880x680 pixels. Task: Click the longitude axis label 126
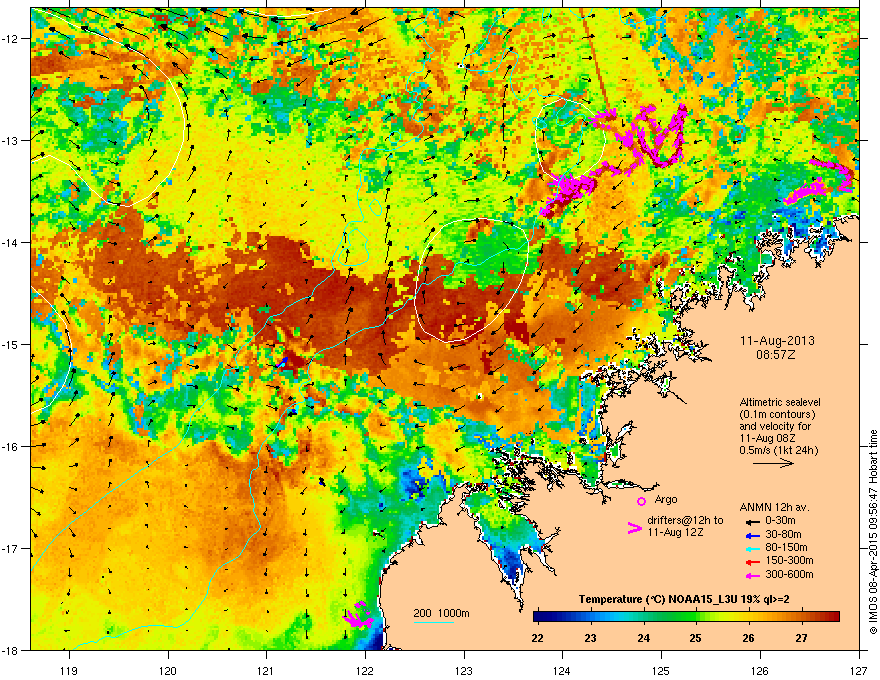pos(760,671)
